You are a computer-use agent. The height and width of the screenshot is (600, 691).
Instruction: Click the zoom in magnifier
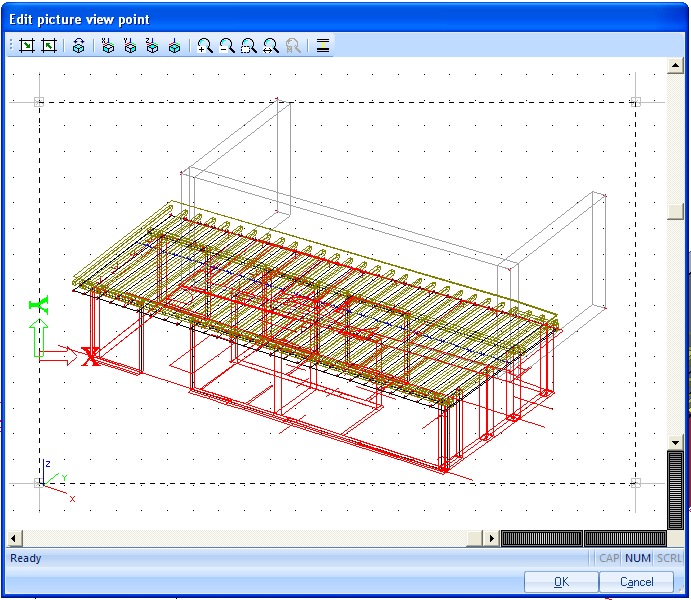pos(205,45)
